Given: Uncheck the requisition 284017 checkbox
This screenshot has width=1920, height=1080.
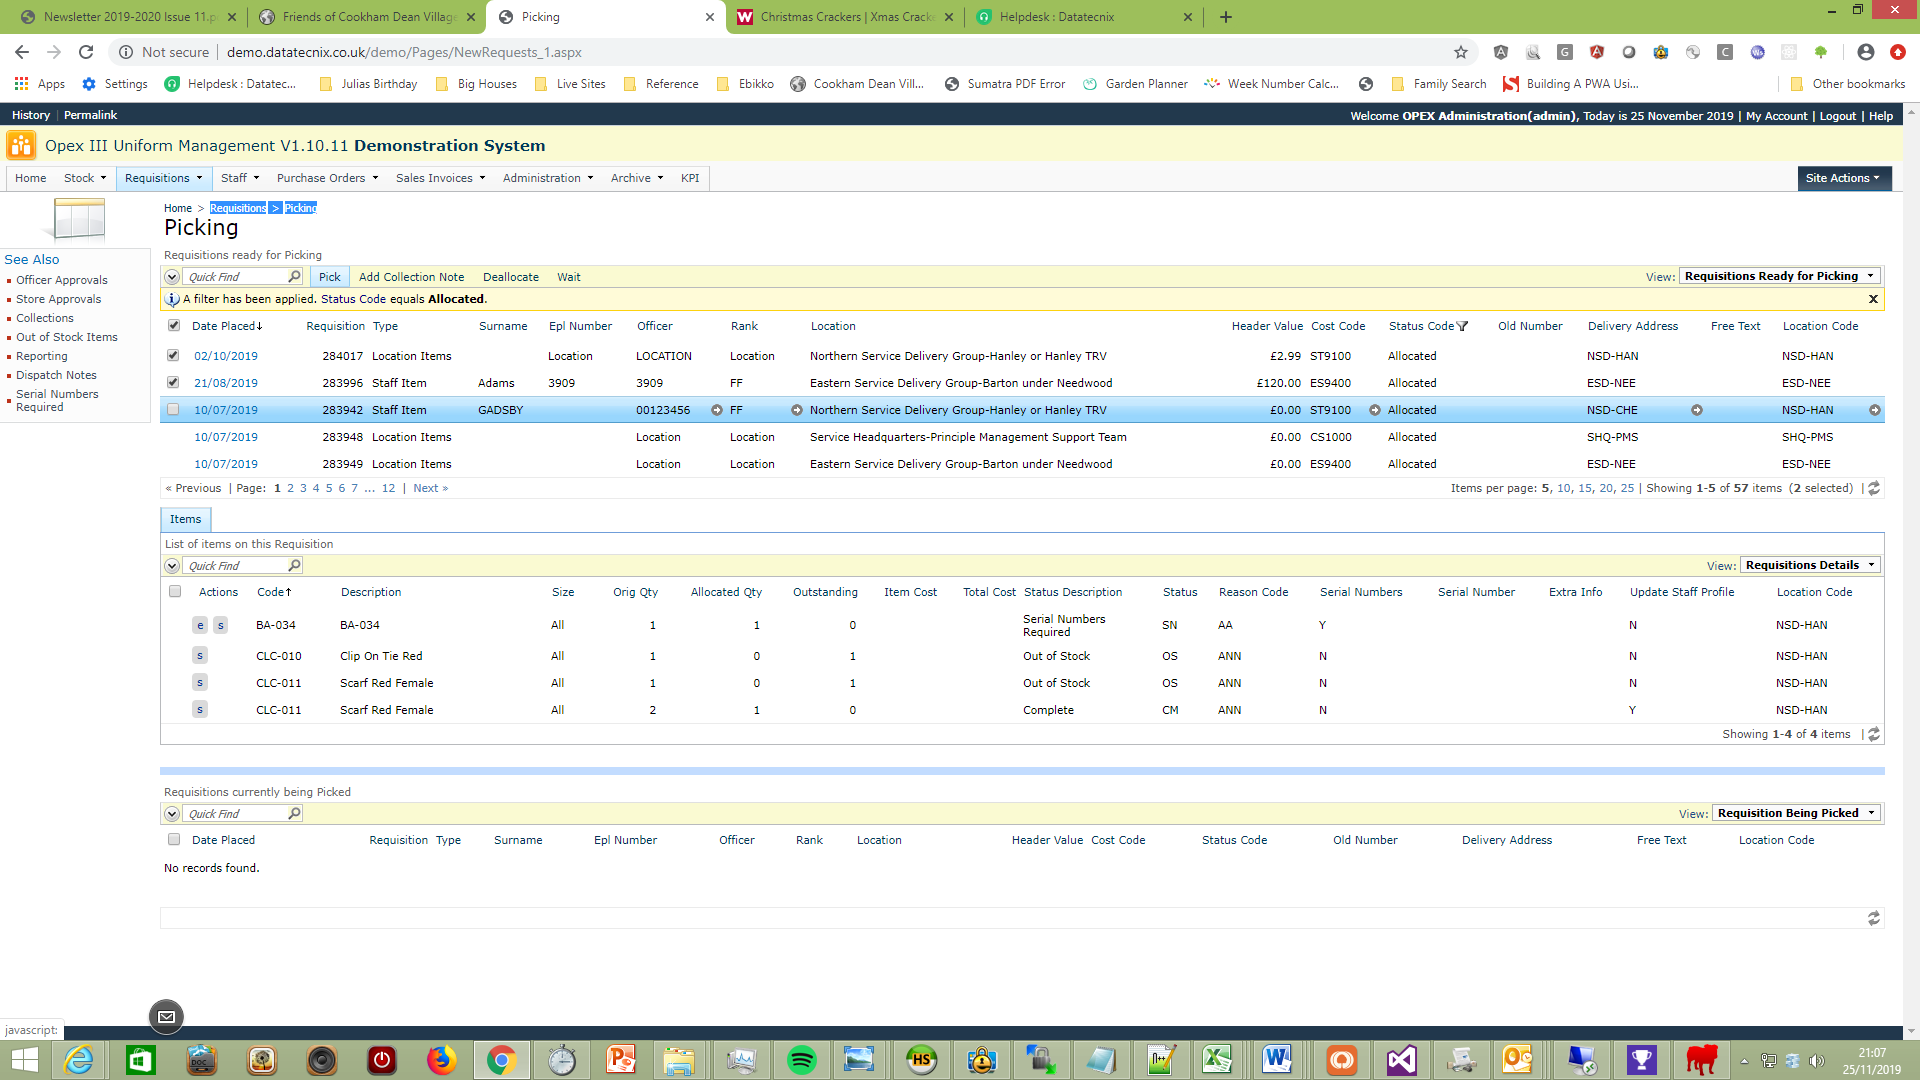Looking at the screenshot, I should pos(174,355).
